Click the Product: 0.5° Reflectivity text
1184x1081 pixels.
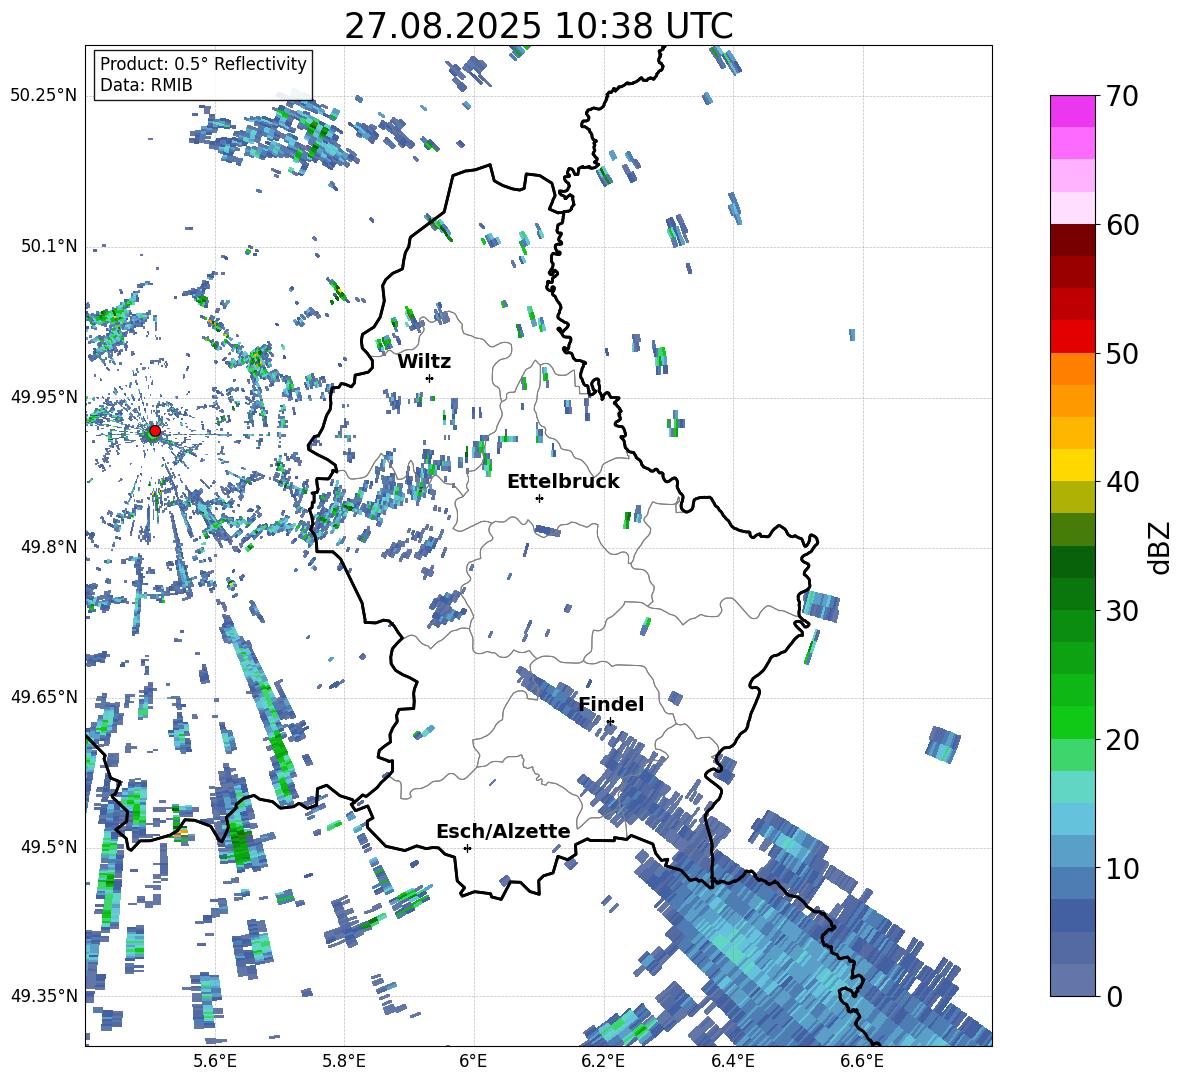(203, 64)
